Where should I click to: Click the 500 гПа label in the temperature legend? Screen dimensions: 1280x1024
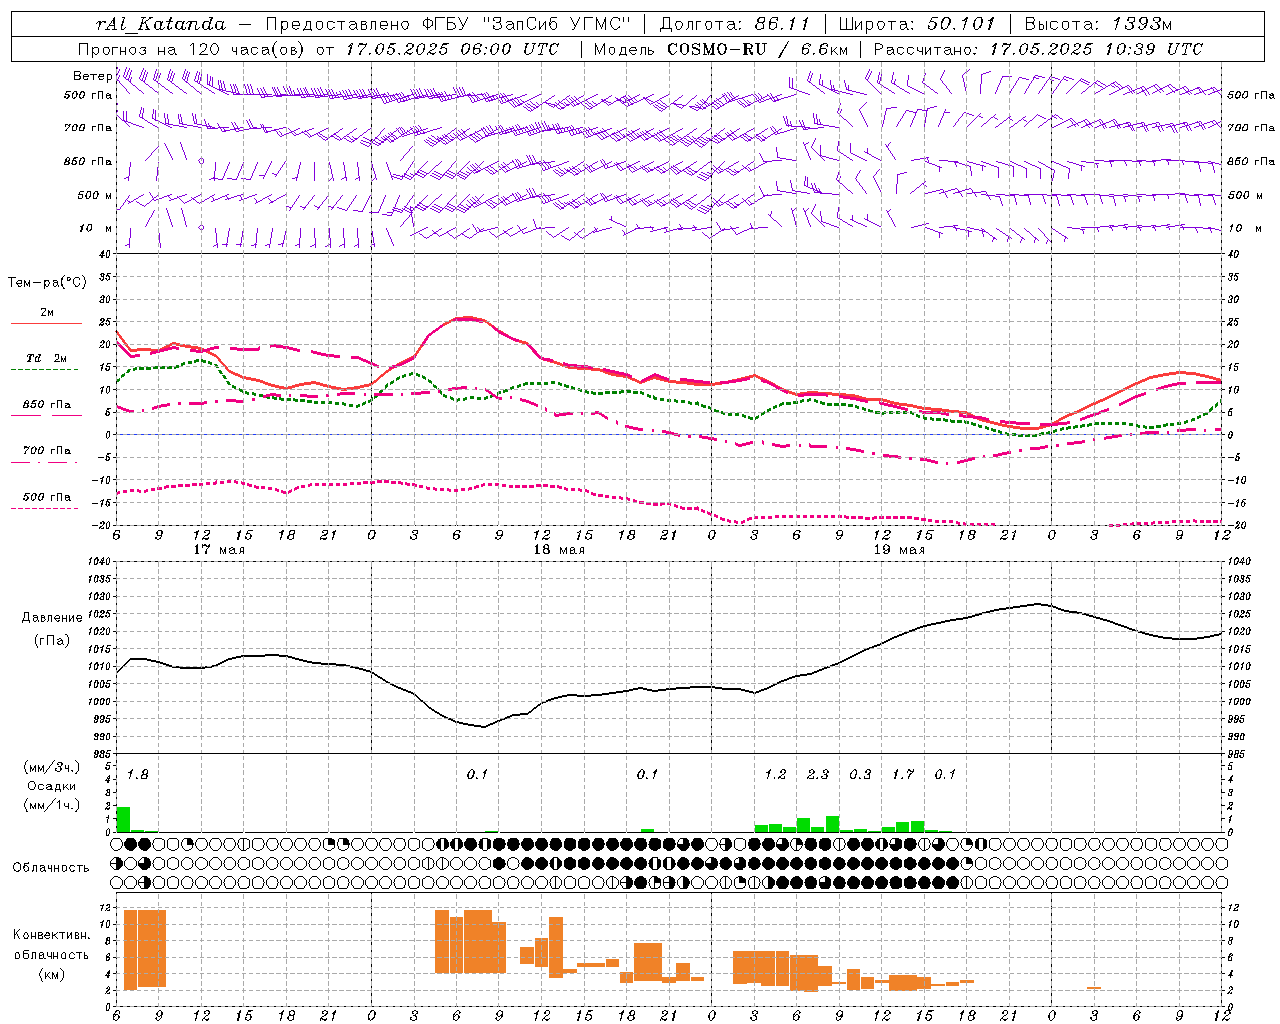[x=47, y=497]
